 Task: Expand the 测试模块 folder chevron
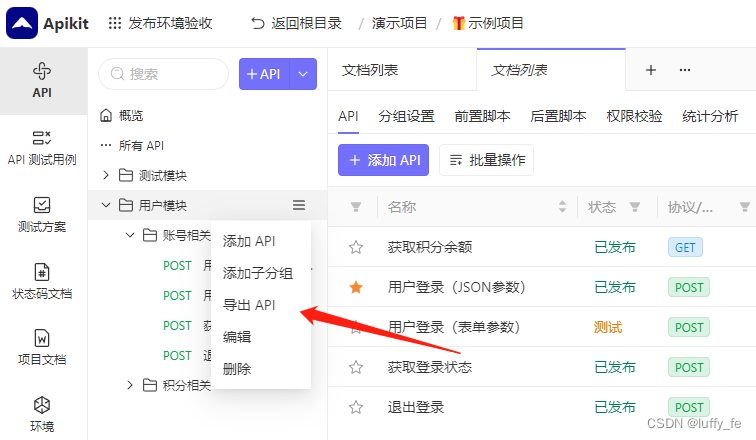(106, 175)
